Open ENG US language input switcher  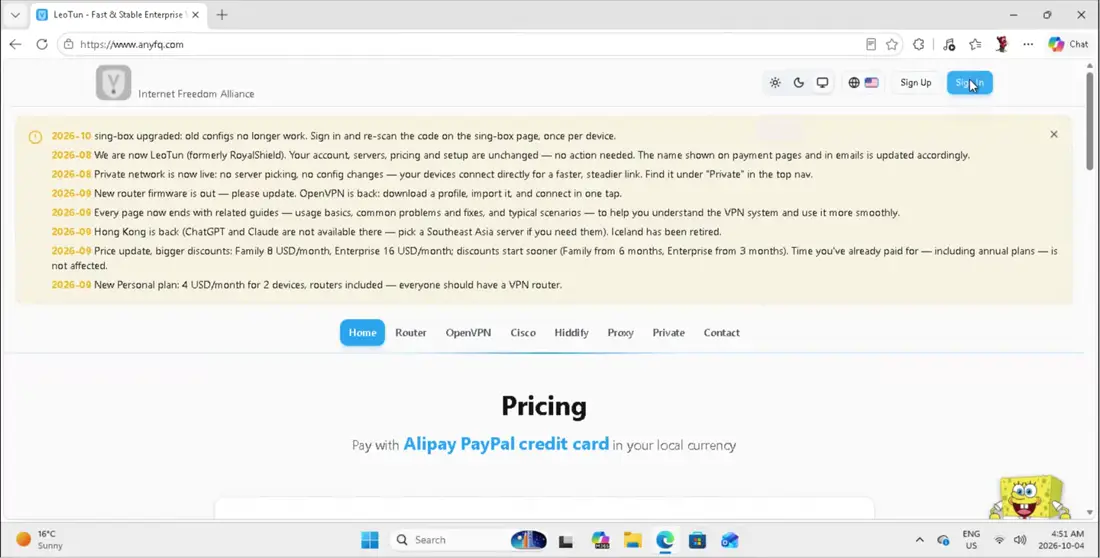(x=971, y=540)
